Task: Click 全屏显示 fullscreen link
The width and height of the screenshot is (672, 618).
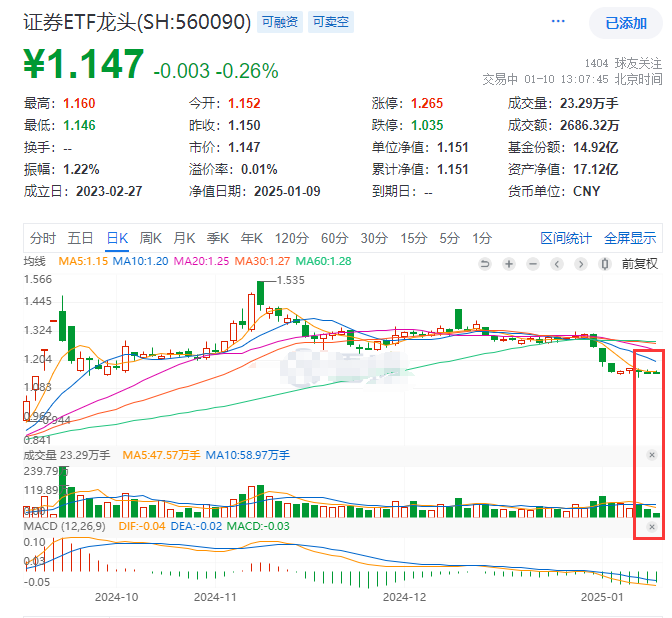Action: 629,238
